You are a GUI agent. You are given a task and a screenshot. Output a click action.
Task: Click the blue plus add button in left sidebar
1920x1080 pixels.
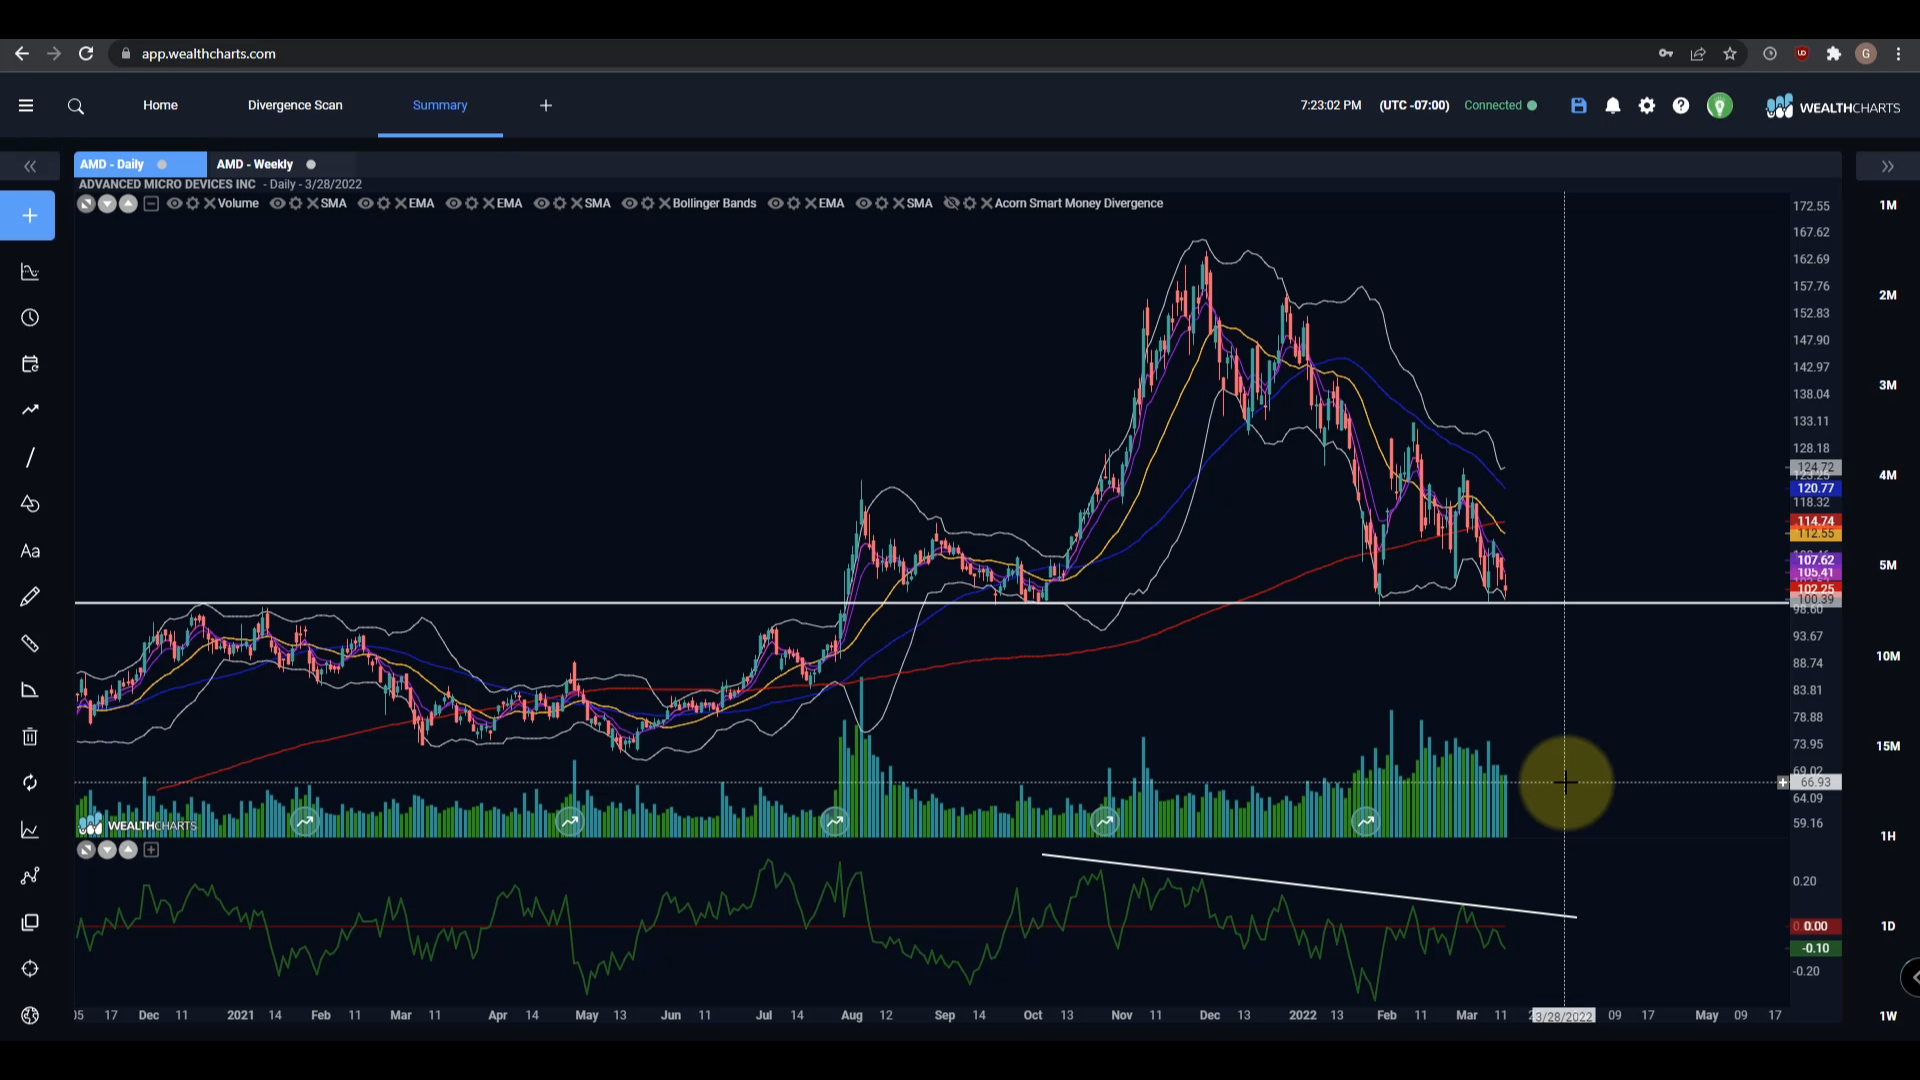coord(29,216)
